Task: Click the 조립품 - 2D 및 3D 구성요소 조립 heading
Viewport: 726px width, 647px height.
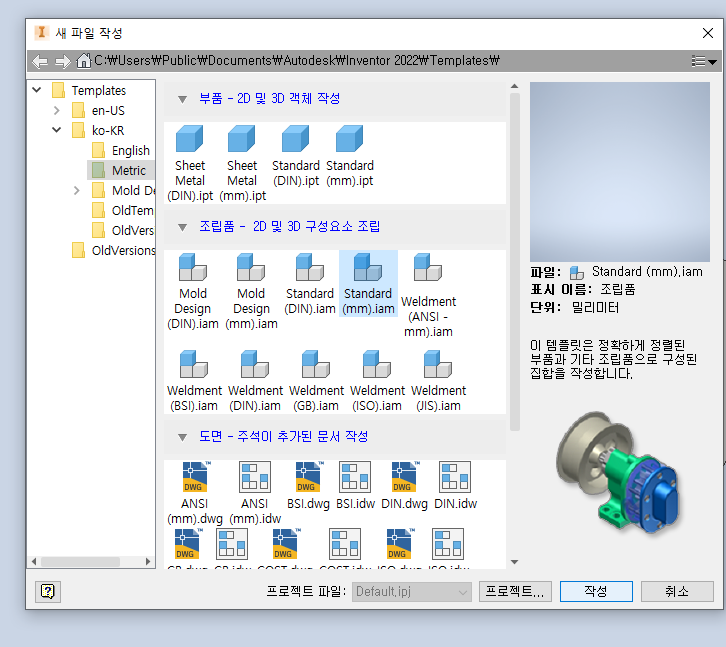Action: tap(290, 226)
